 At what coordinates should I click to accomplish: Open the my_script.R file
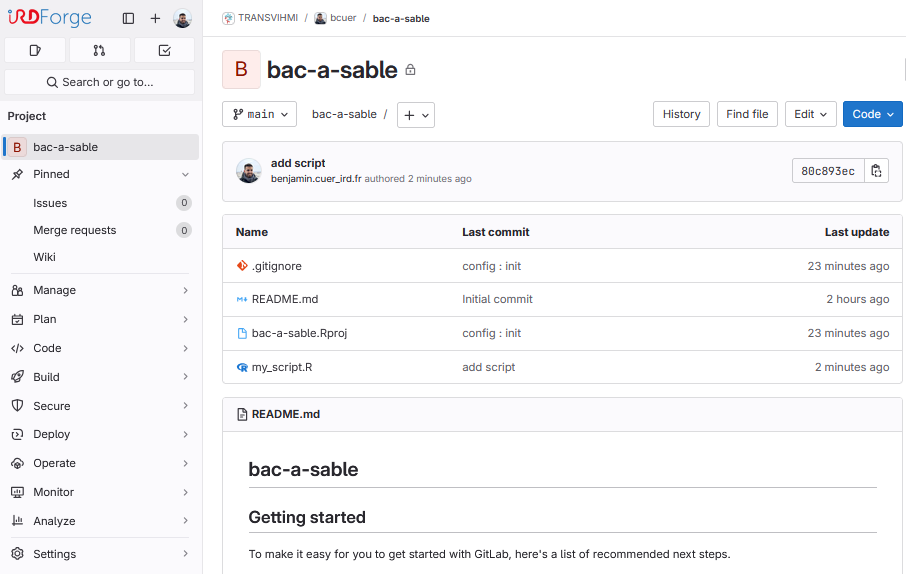pos(282,367)
